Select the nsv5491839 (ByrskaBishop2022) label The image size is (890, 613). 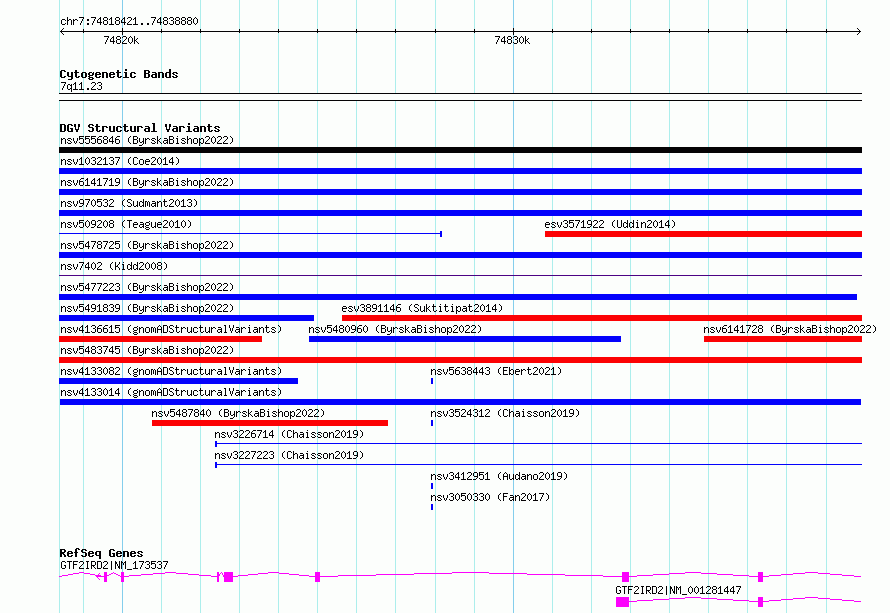point(147,308)
